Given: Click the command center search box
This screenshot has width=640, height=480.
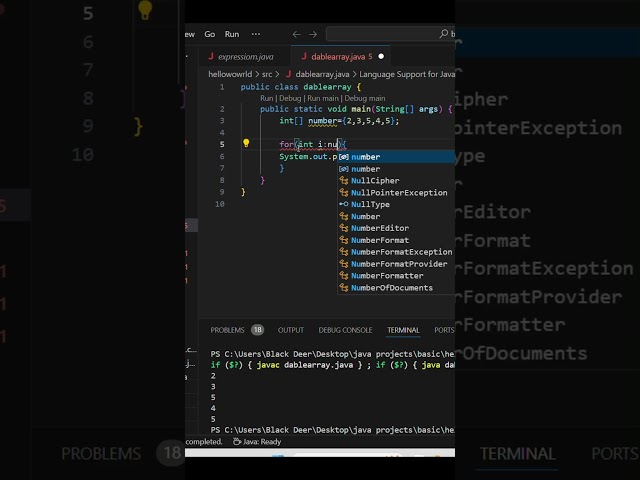Looking at the screenshot, I should (390, 34).
